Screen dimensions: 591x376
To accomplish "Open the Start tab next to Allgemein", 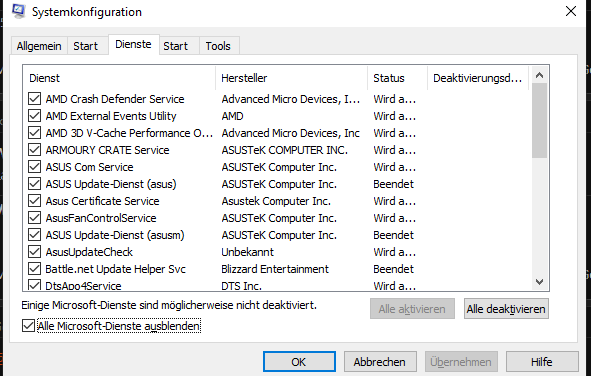I will coord(86,46).
